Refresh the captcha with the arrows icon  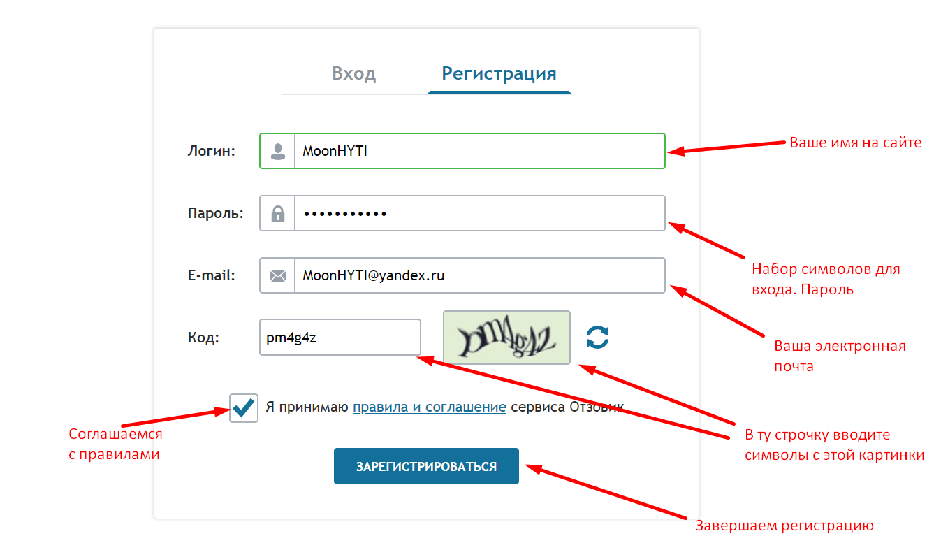pos(597,337)
